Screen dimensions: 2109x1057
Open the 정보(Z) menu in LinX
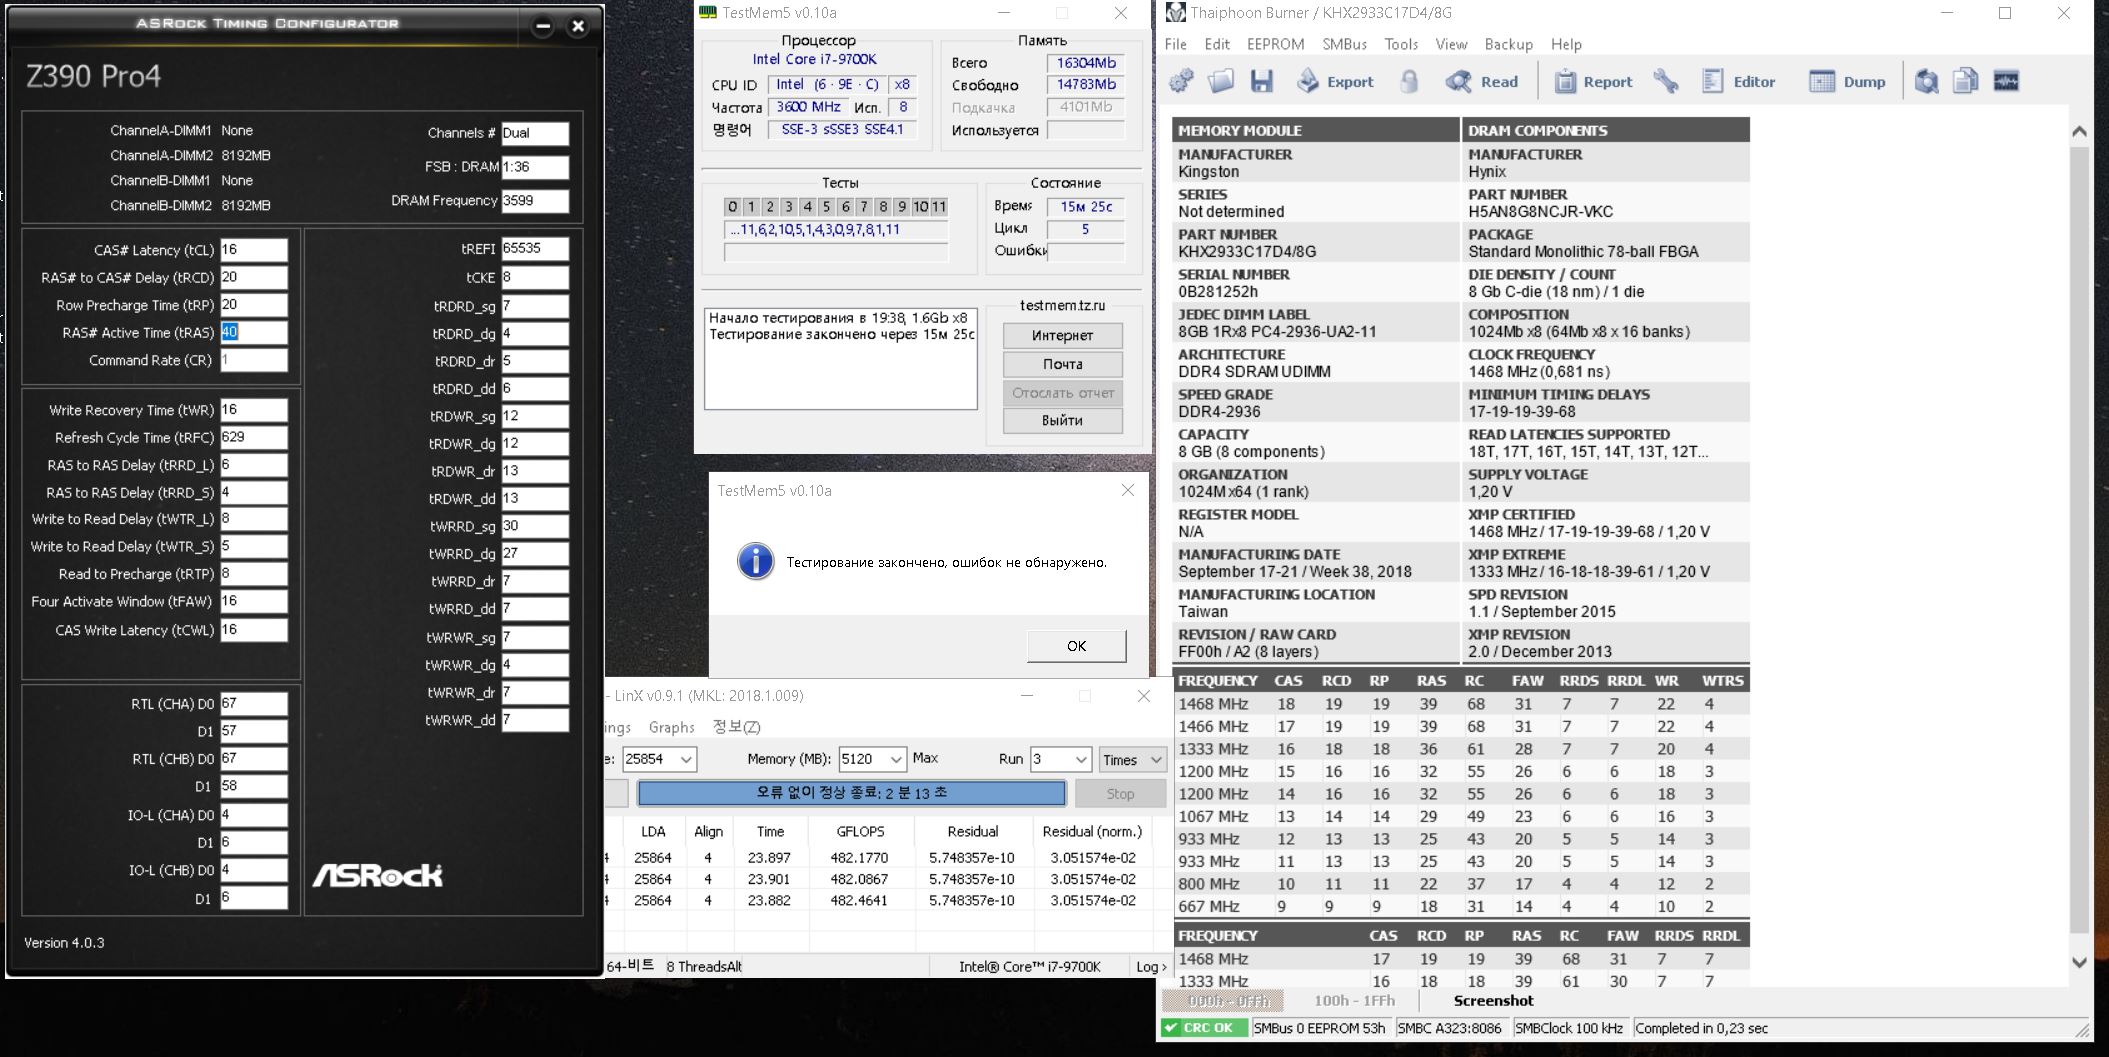(x=737, y=727)
